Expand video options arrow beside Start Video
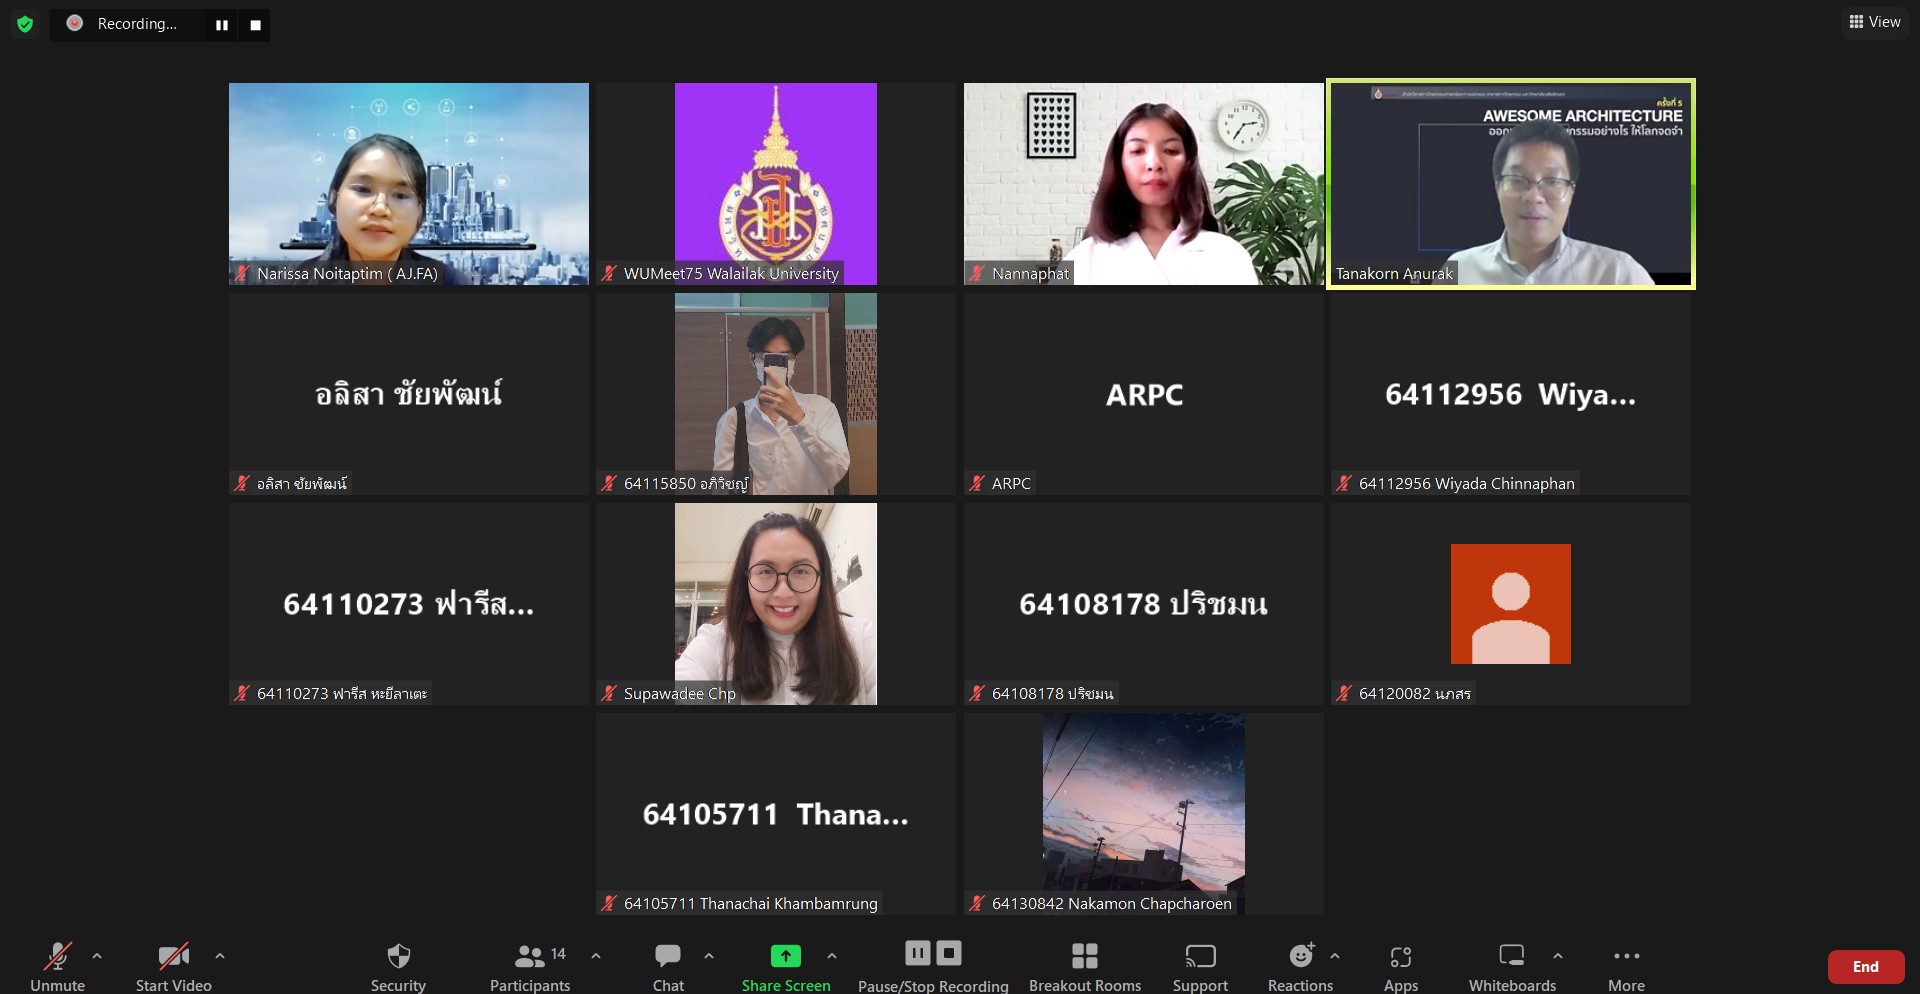Viewport: 1920px width, 994px height. click(x=220, y=956)
